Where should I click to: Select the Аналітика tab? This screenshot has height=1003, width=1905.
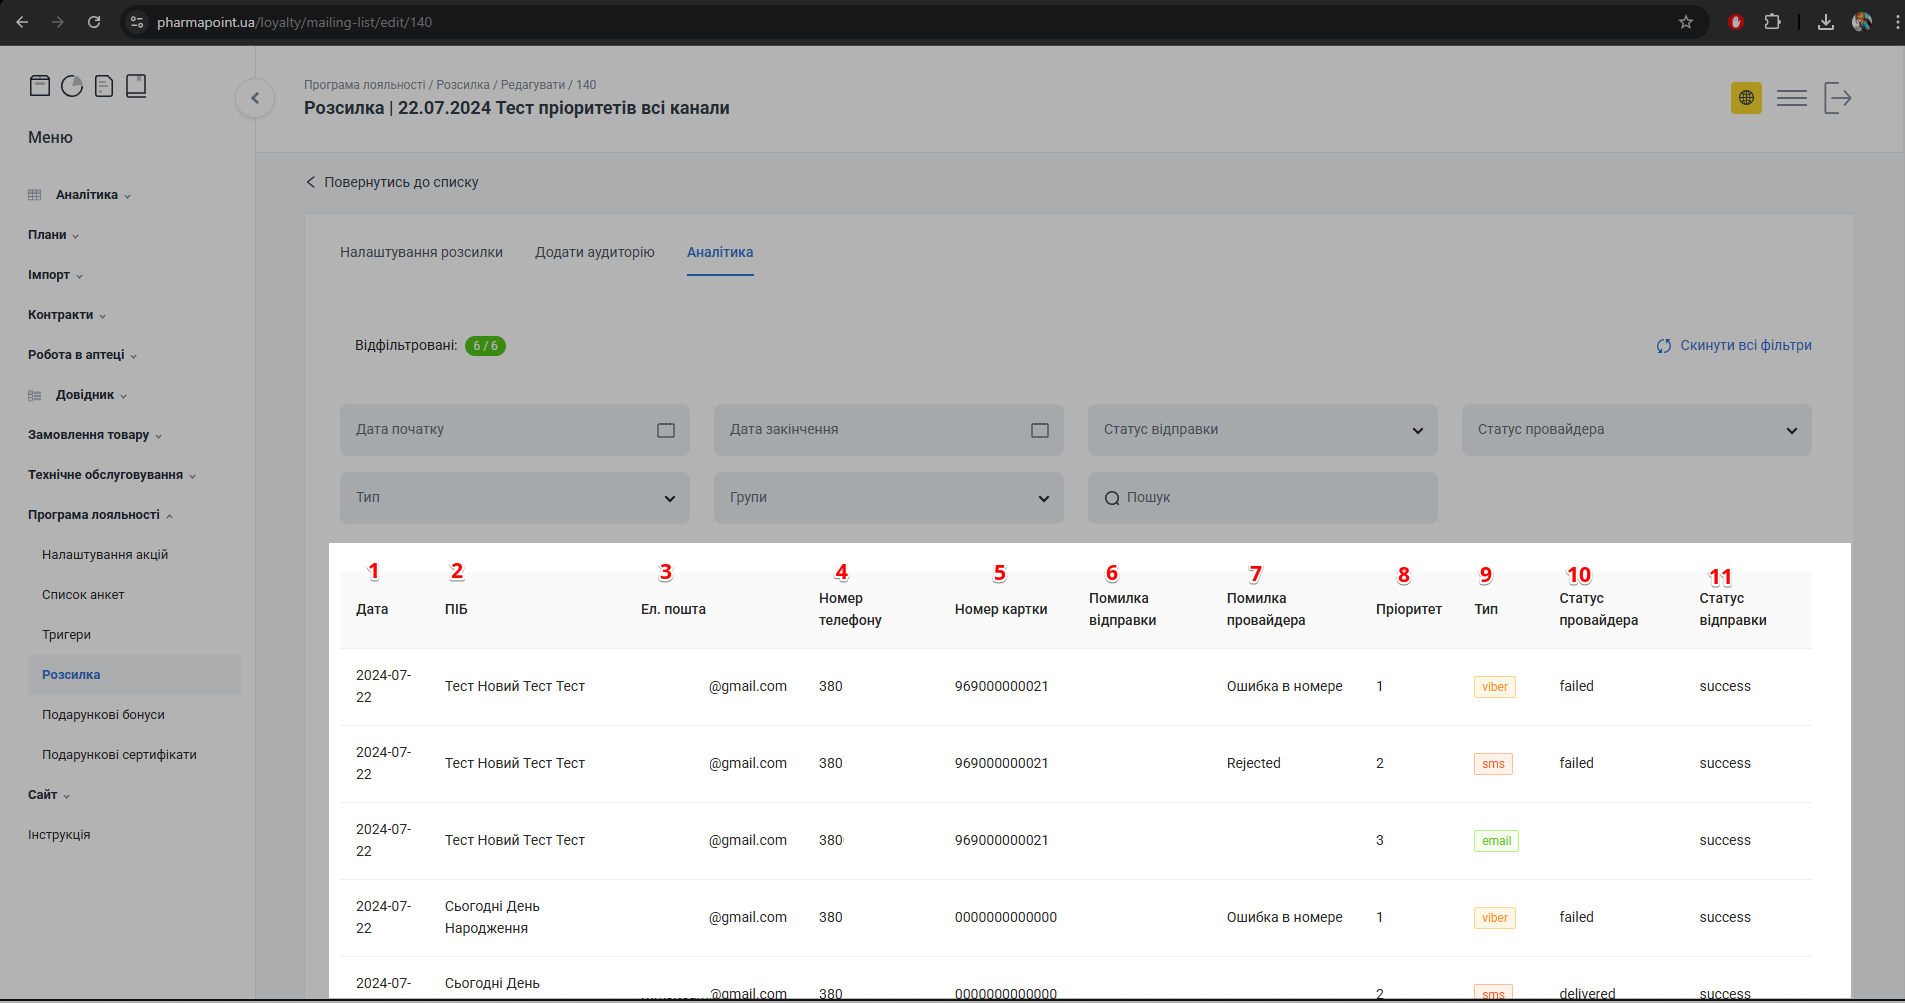pyautogui.click(x=720, y=252)
